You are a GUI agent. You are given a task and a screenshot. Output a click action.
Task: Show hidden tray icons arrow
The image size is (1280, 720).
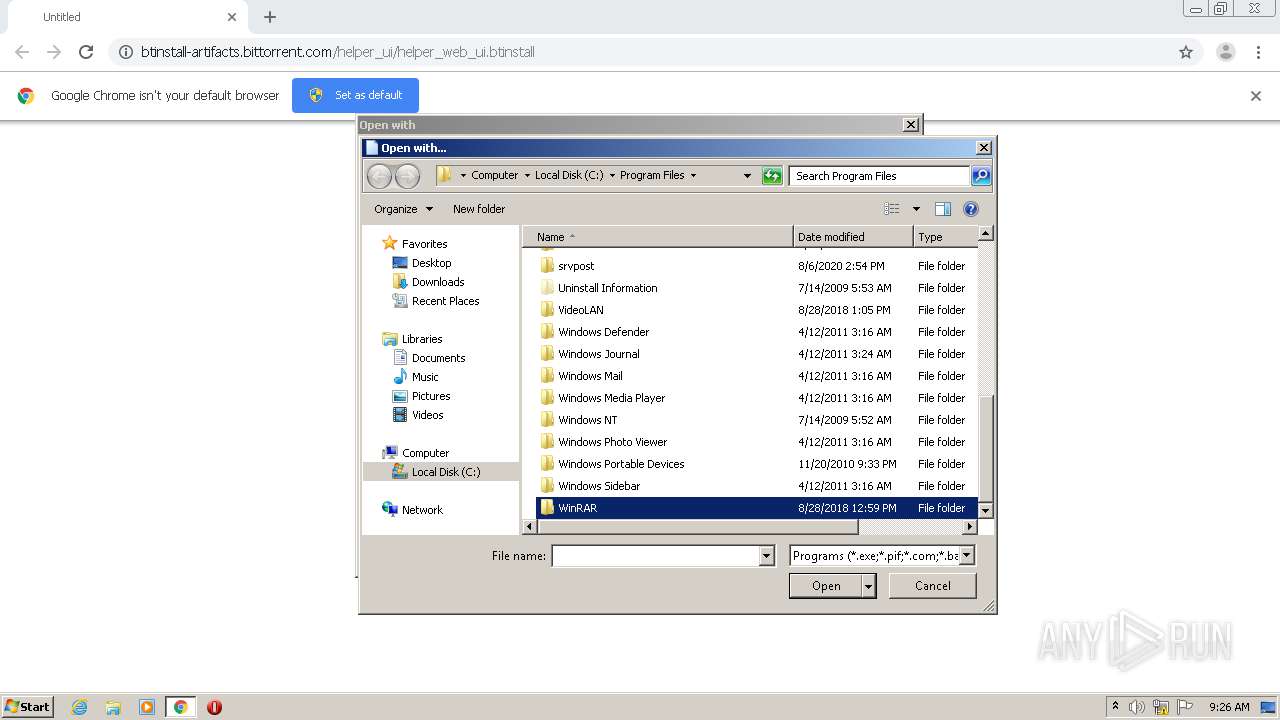1115,707
